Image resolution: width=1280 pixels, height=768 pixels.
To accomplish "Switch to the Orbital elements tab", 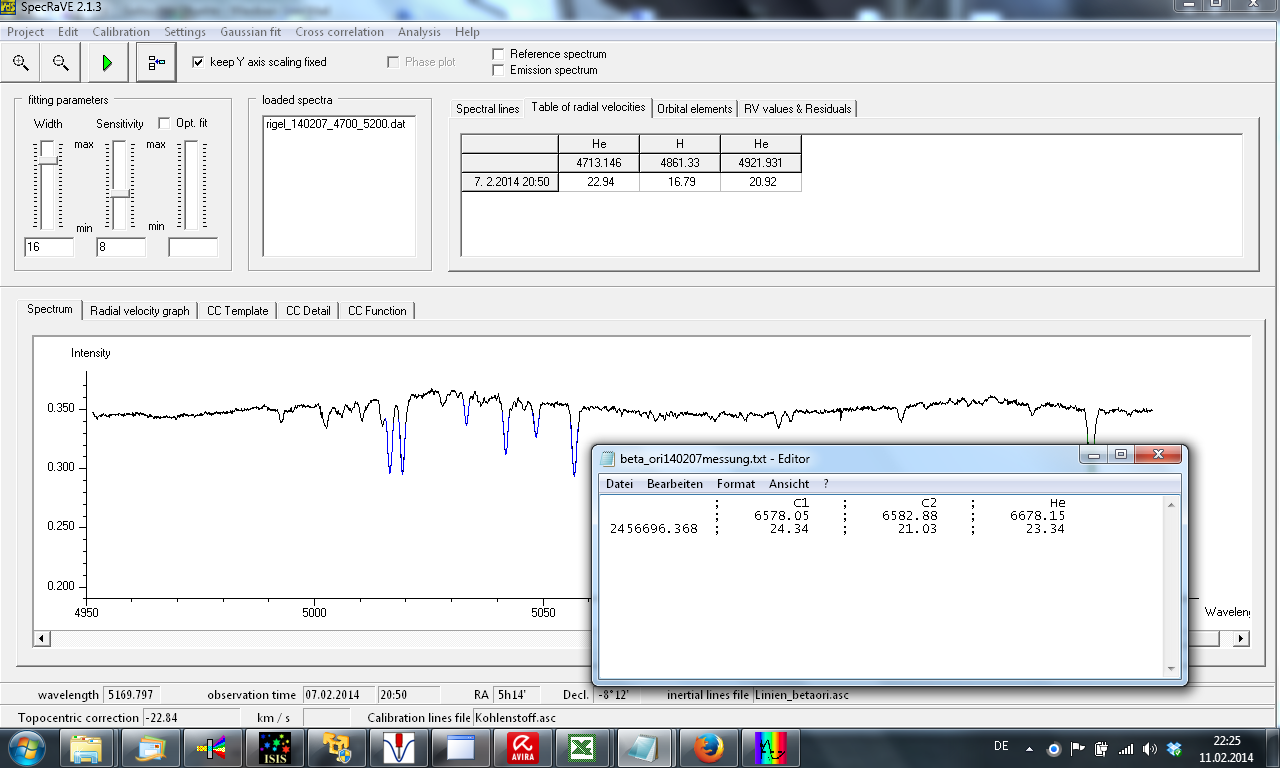I will pyautogui.click(x=694, y=108).
